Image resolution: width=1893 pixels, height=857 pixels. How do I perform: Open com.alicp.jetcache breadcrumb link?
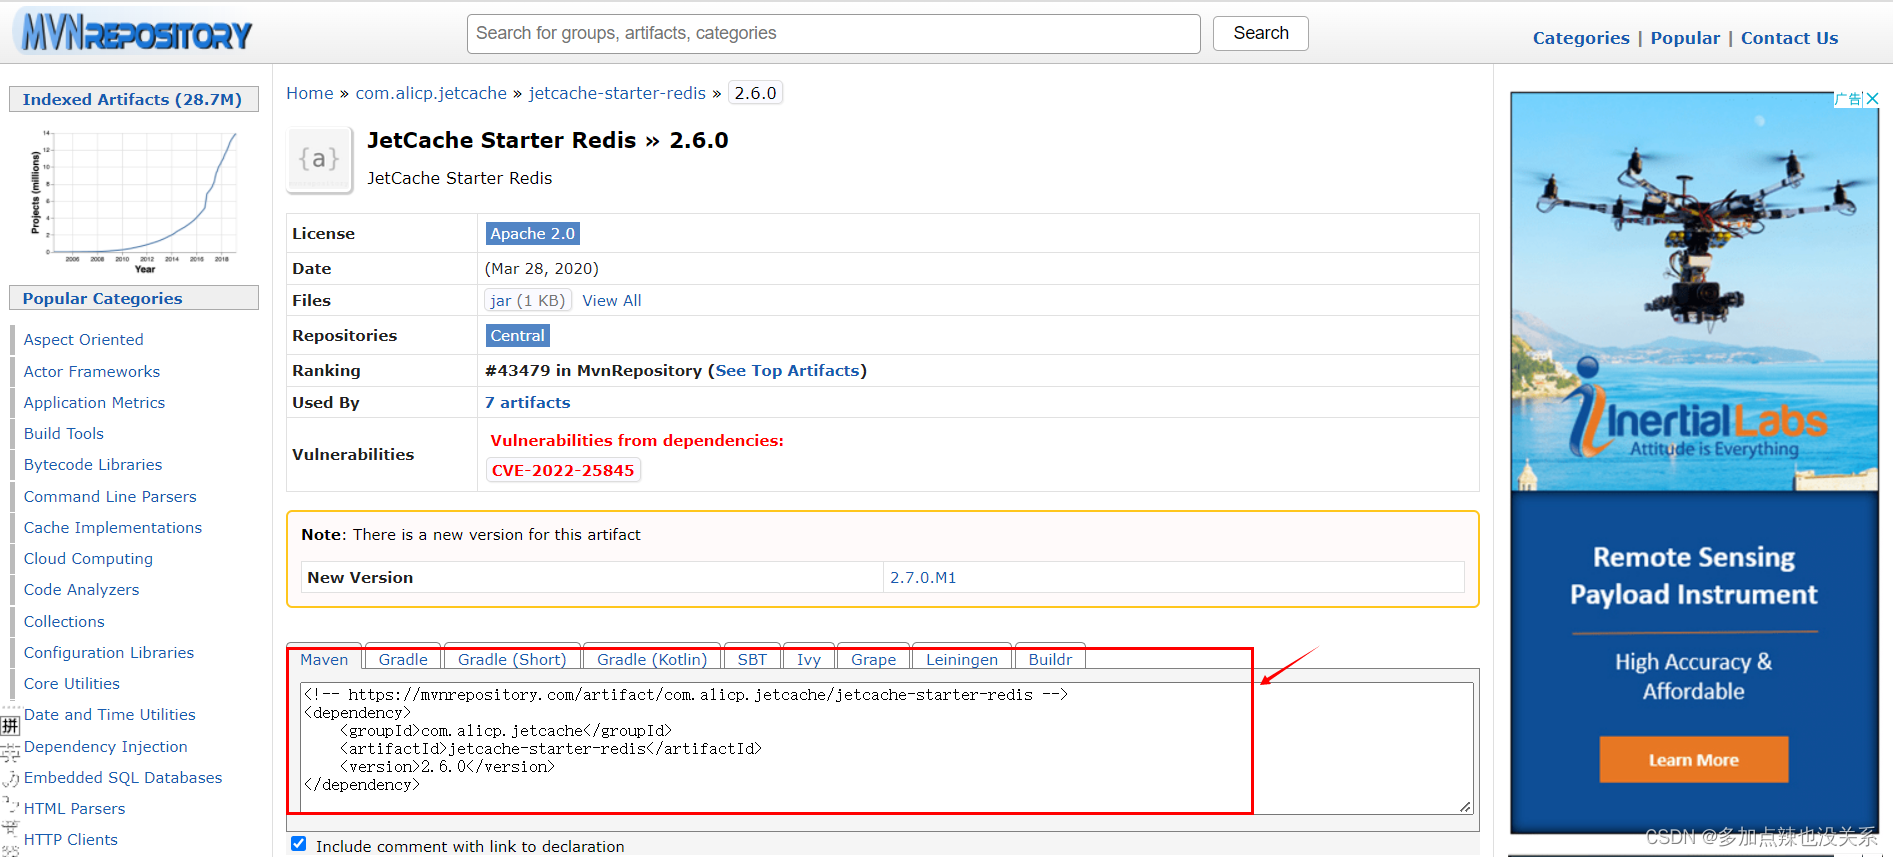coord(431,93)
